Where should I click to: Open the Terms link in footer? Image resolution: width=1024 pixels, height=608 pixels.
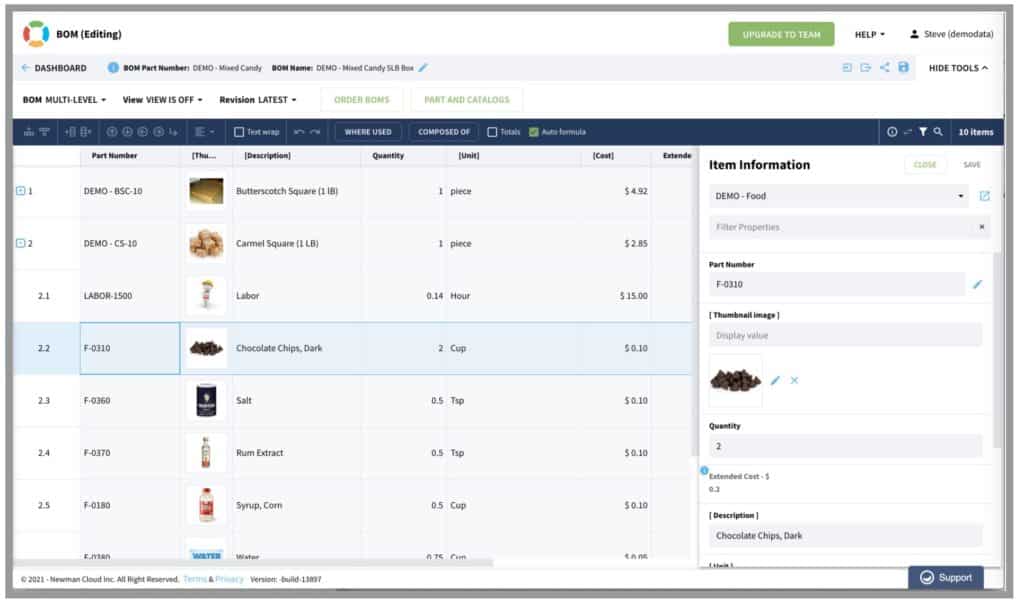coord(195,579)
